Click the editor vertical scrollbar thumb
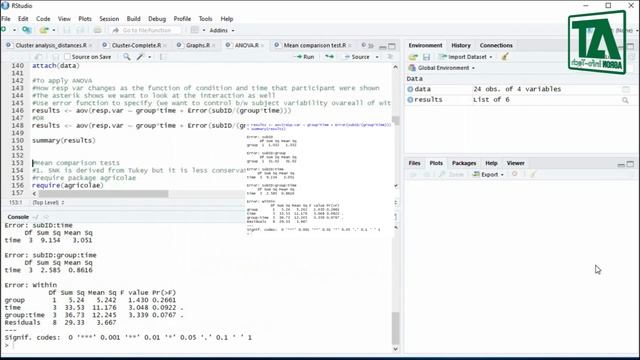This screenshot has height=360, width=640. 395,120
